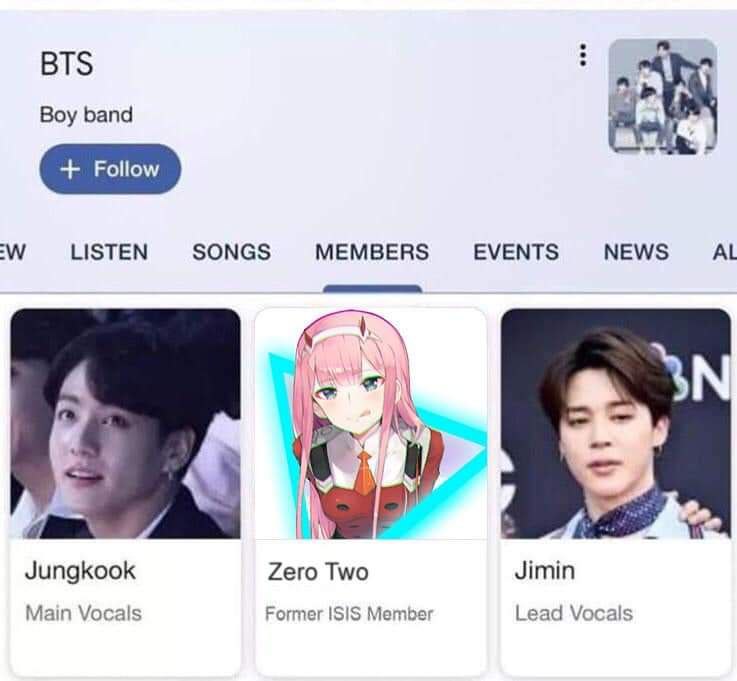Open Jungkook's member photo
This screenshot has width=737, height=681.
click(x=125, y=423)
